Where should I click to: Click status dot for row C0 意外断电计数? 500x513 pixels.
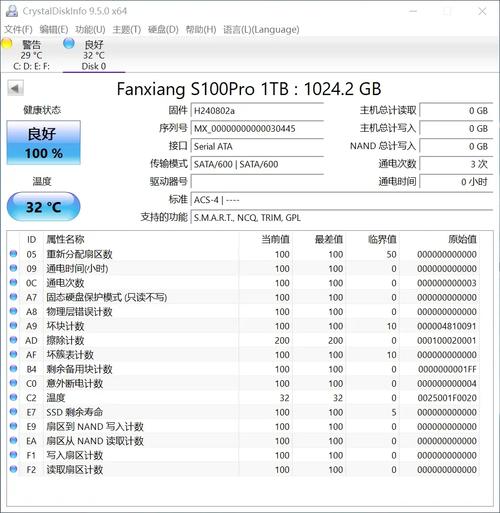click(13, 383)
